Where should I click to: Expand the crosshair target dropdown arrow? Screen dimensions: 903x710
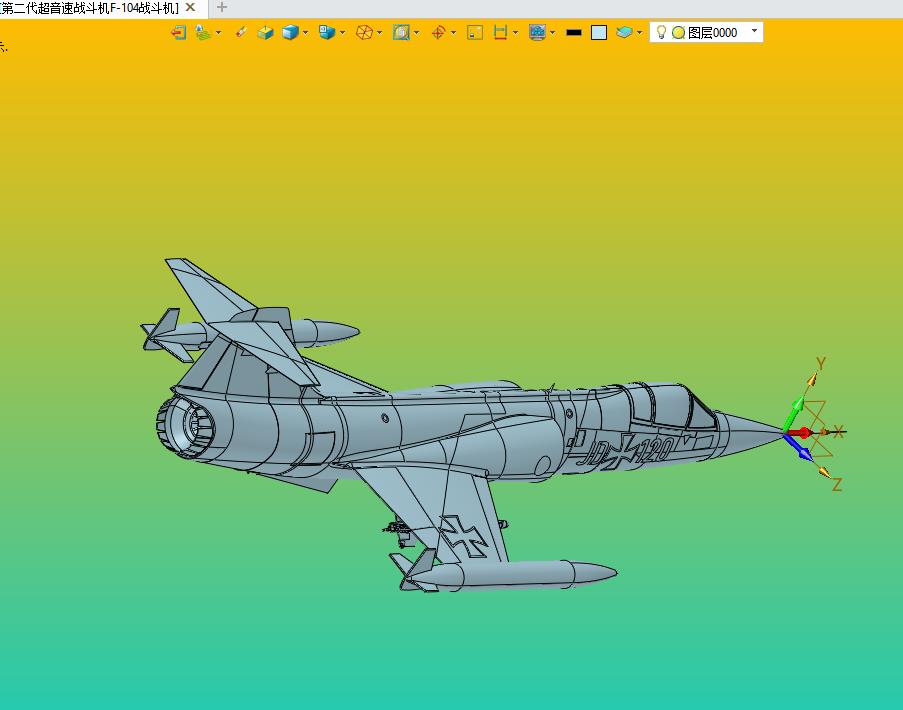(x=453, y=33)
